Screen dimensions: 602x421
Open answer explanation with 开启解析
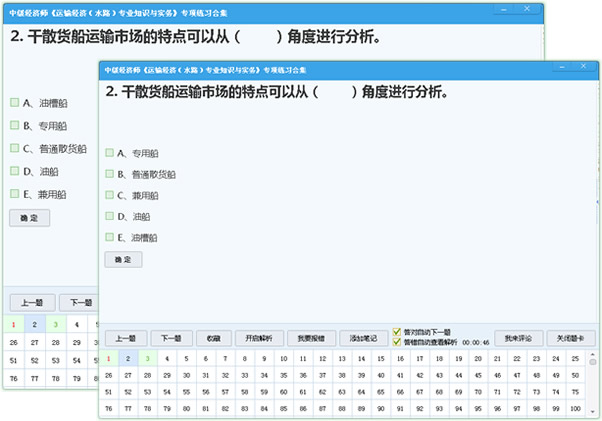[259, 338]
